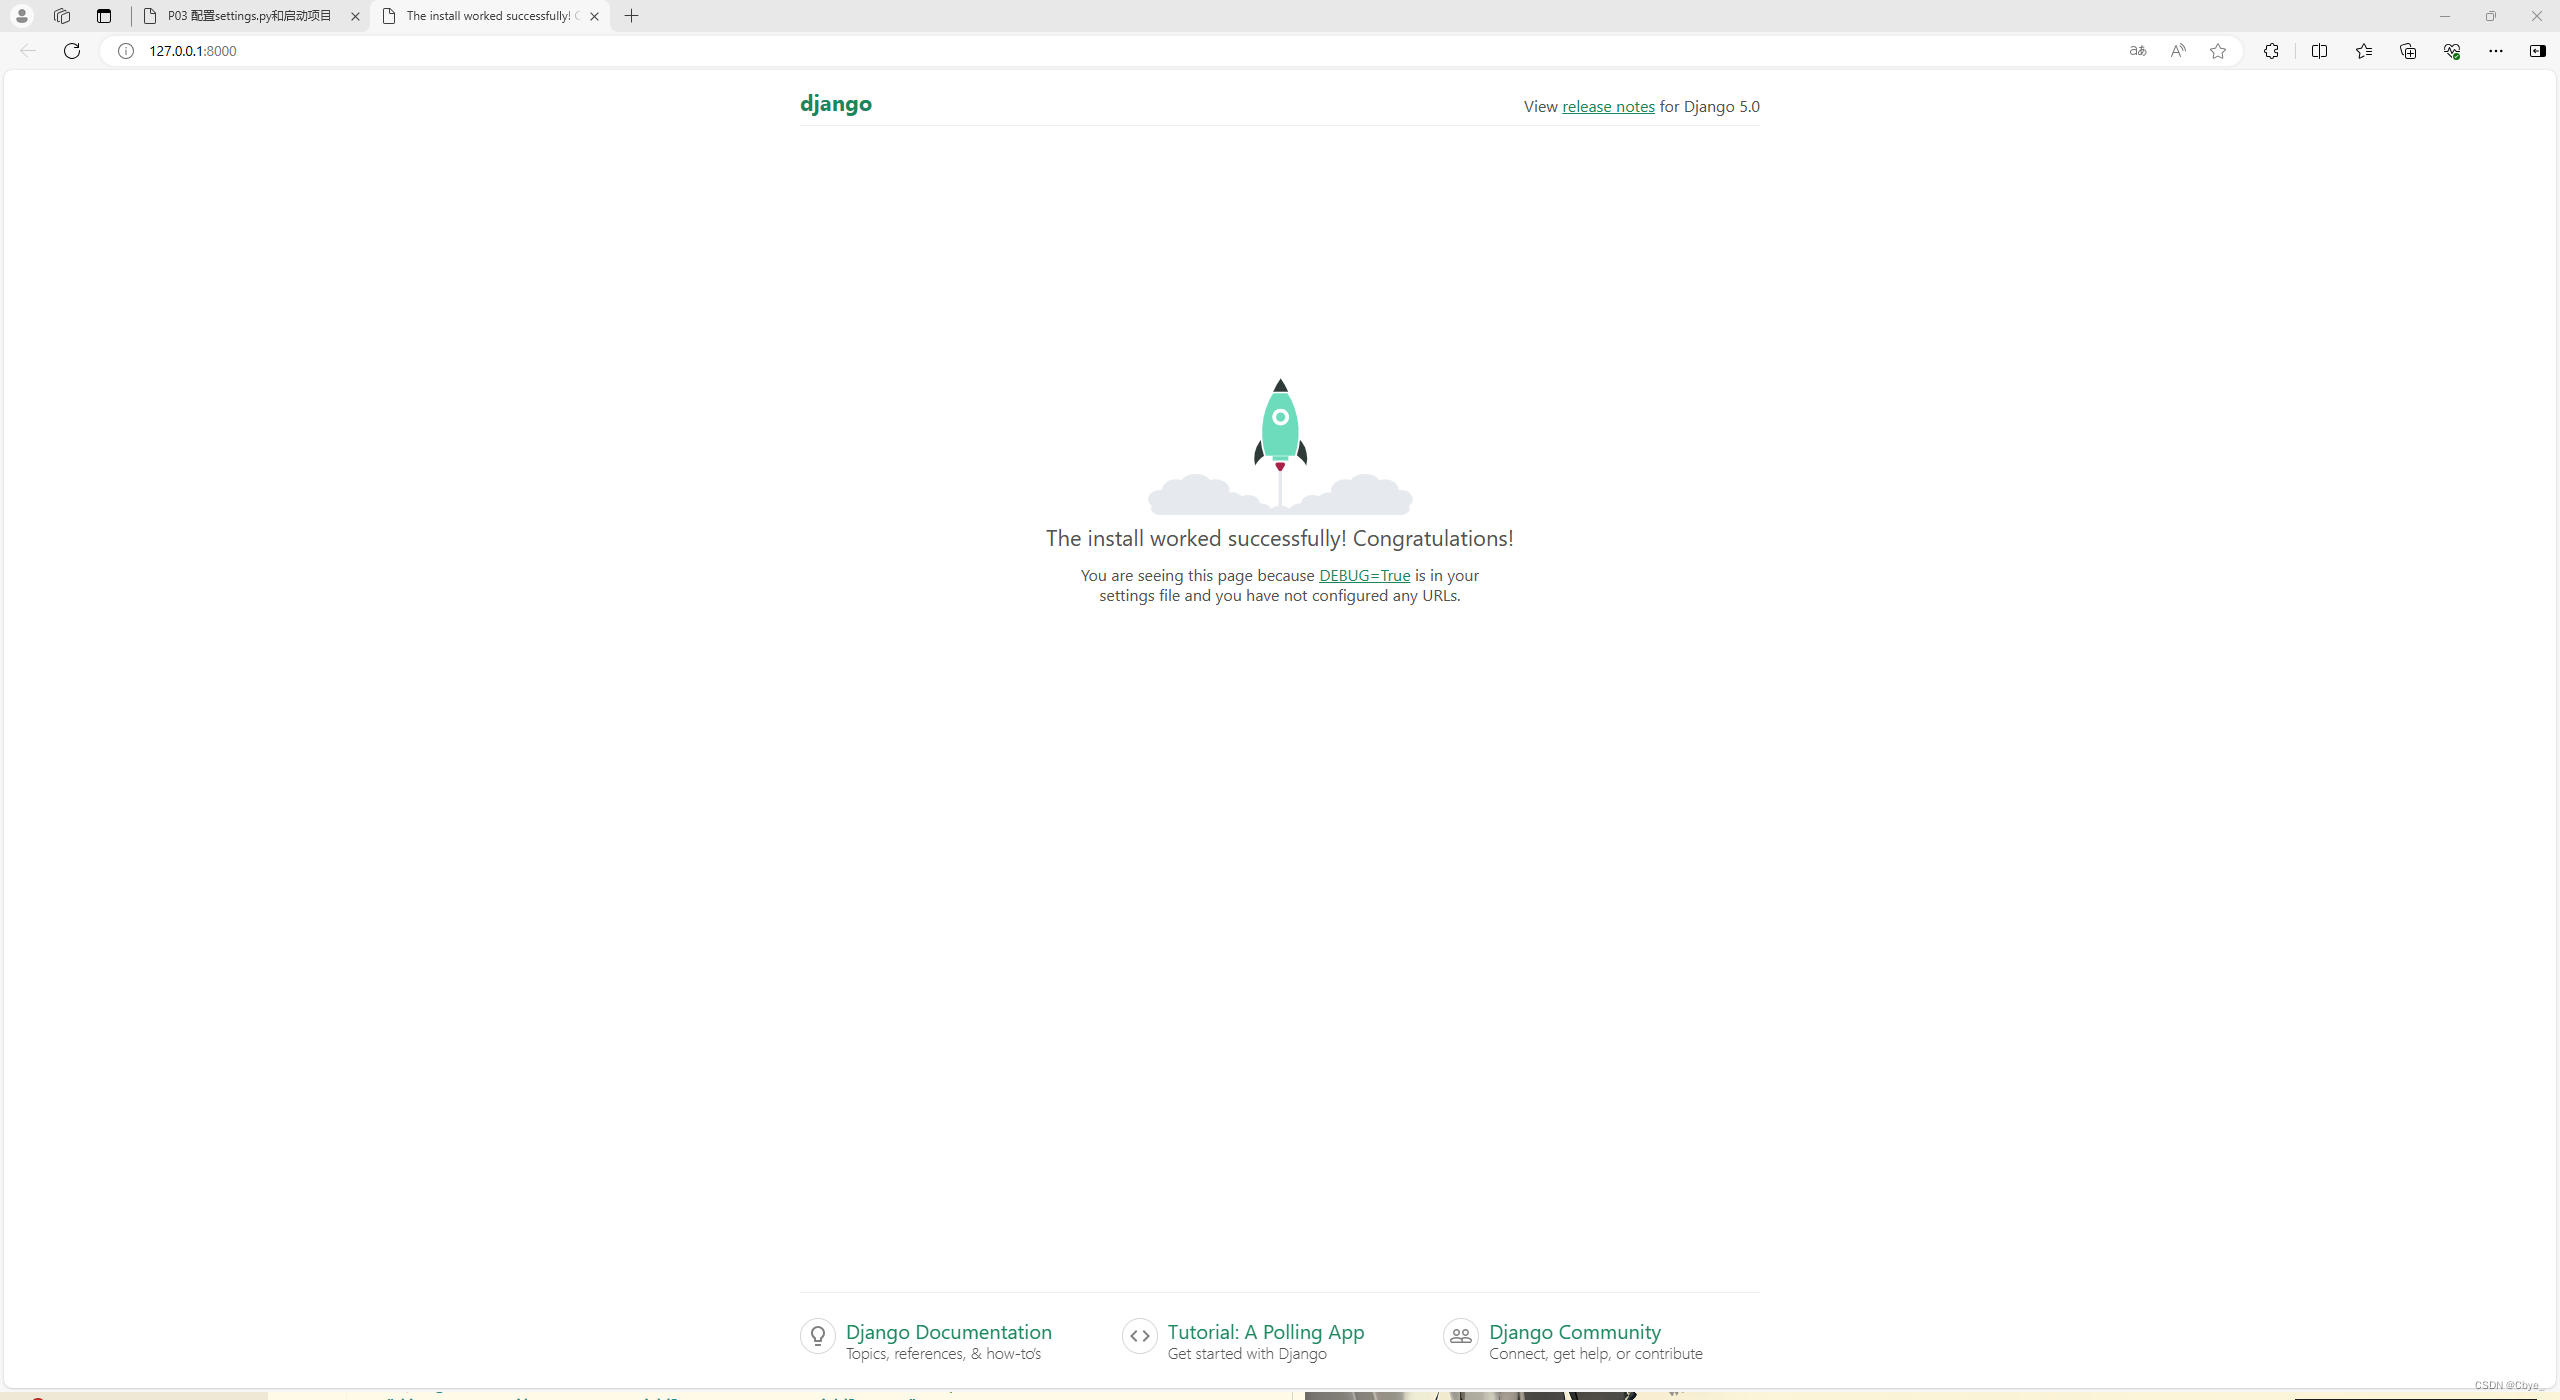The image size is (2560, 1400).
Task: Activate the Read aloud icon
Action: (x=2177, y=51)
